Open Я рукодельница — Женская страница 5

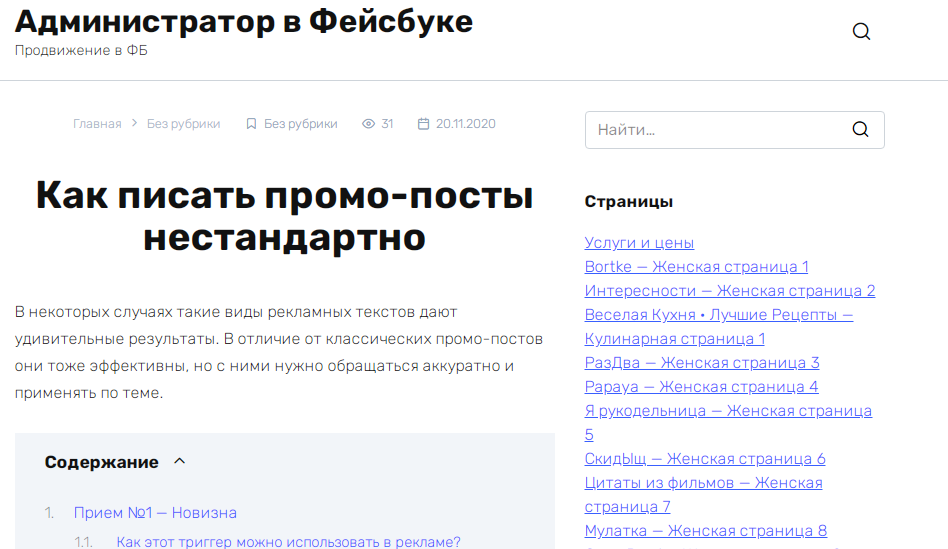(728, 423)
